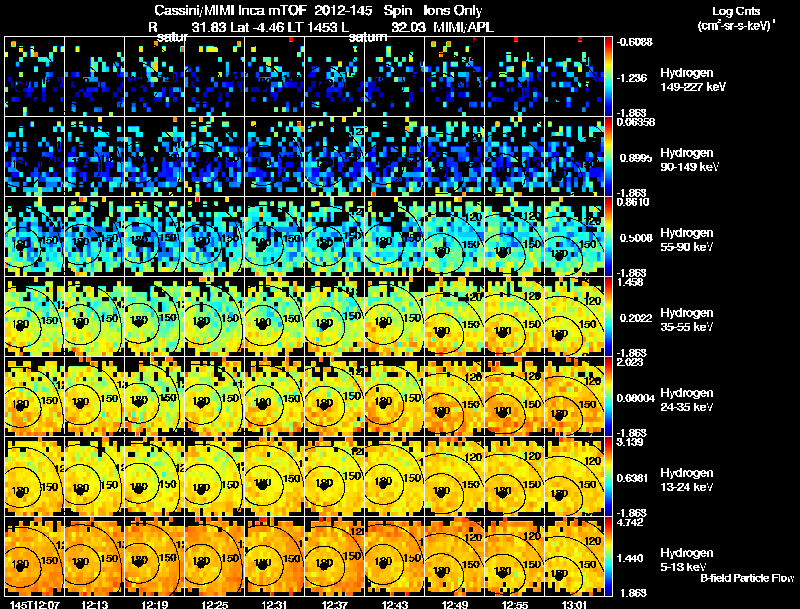The width and height of the screenshot is (800, 609).
Task: Click the 12:43 time label
Action: click(395, 604)
